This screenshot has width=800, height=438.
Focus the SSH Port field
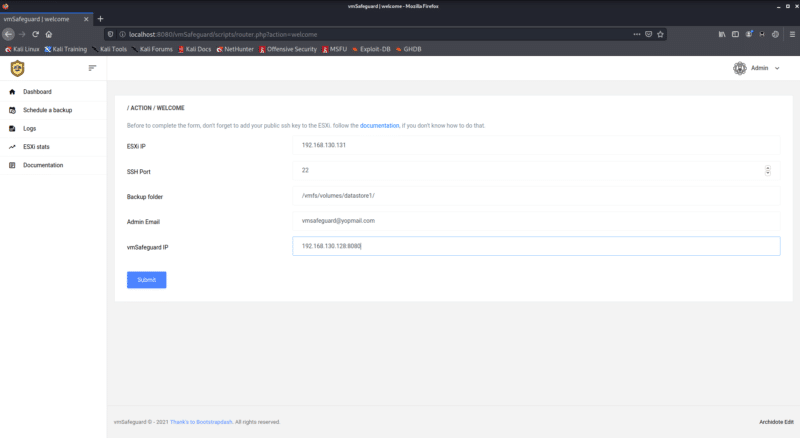(536, 171)
